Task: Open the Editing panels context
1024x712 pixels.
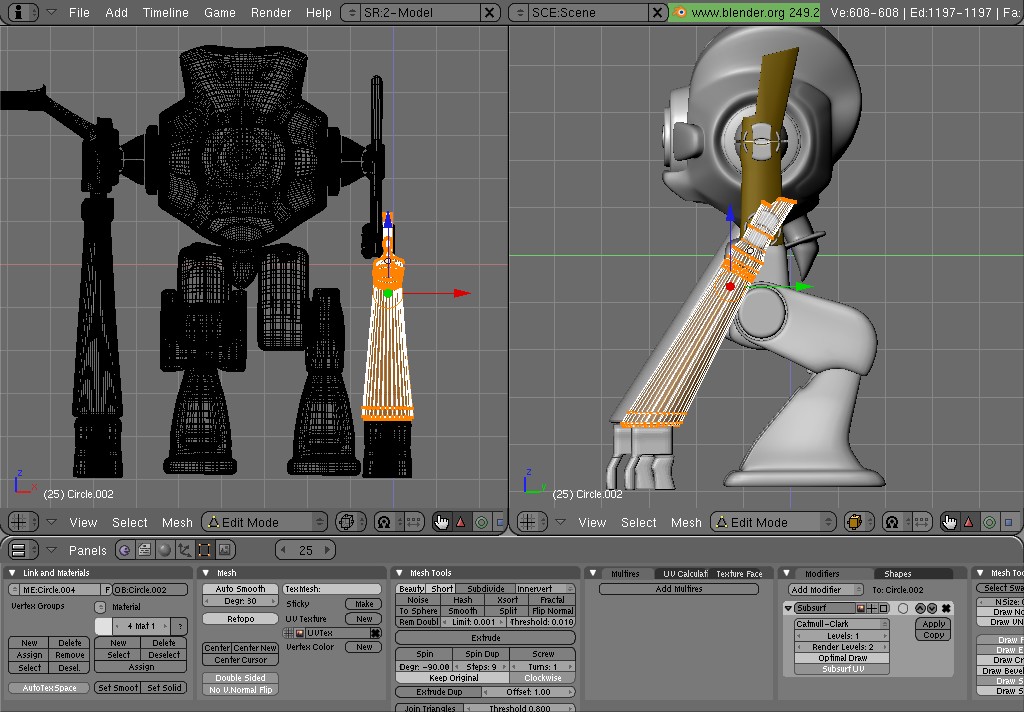Action: 204,550
